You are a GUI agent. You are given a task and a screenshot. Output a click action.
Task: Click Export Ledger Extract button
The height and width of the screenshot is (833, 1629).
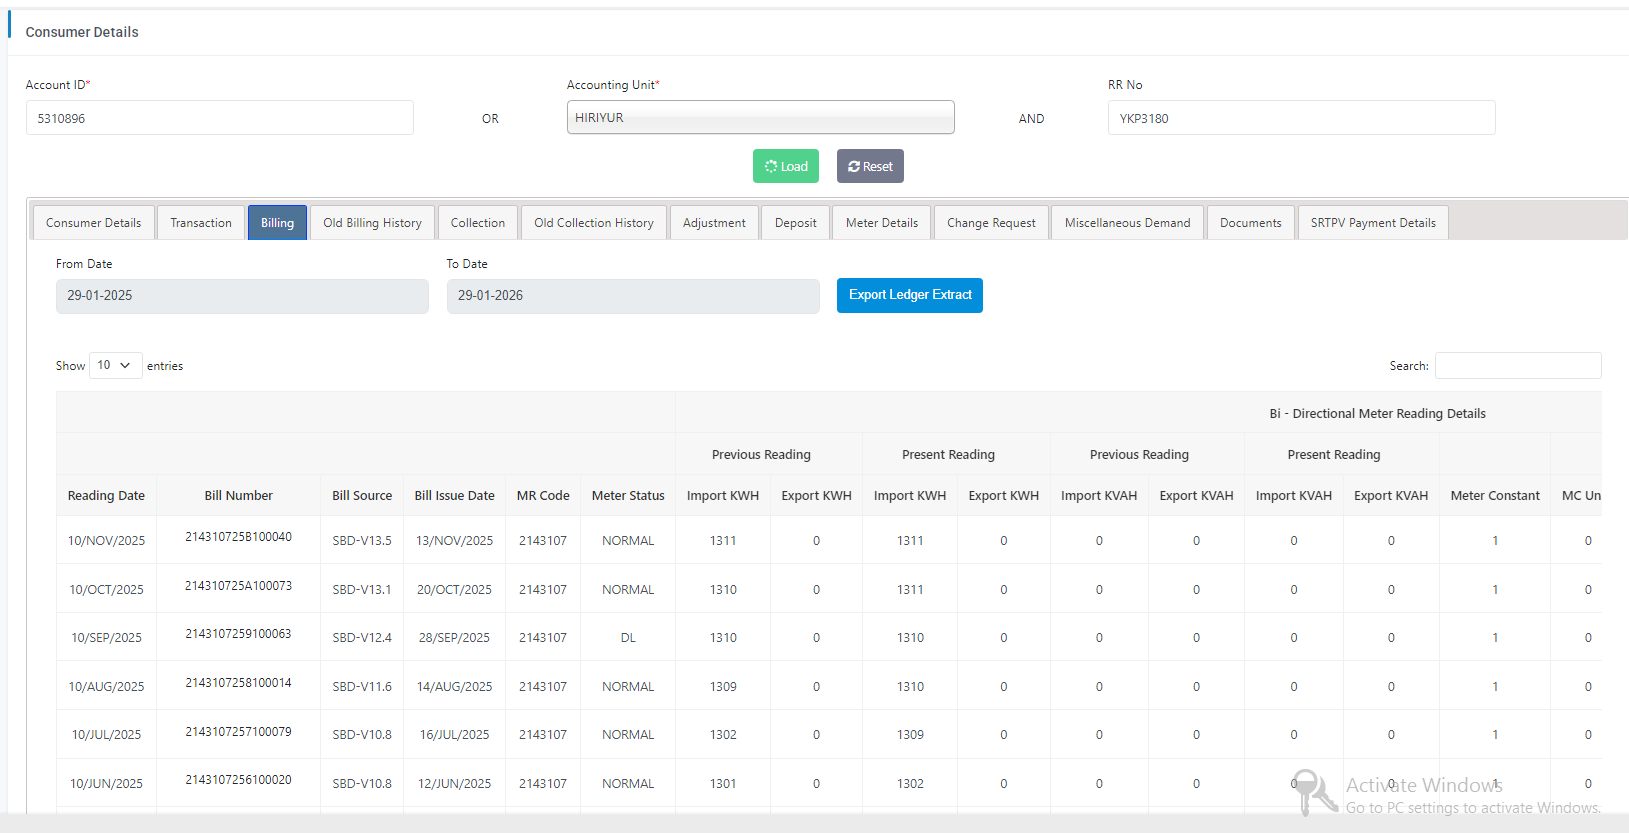pyautogui.click(x=909, y=295)
